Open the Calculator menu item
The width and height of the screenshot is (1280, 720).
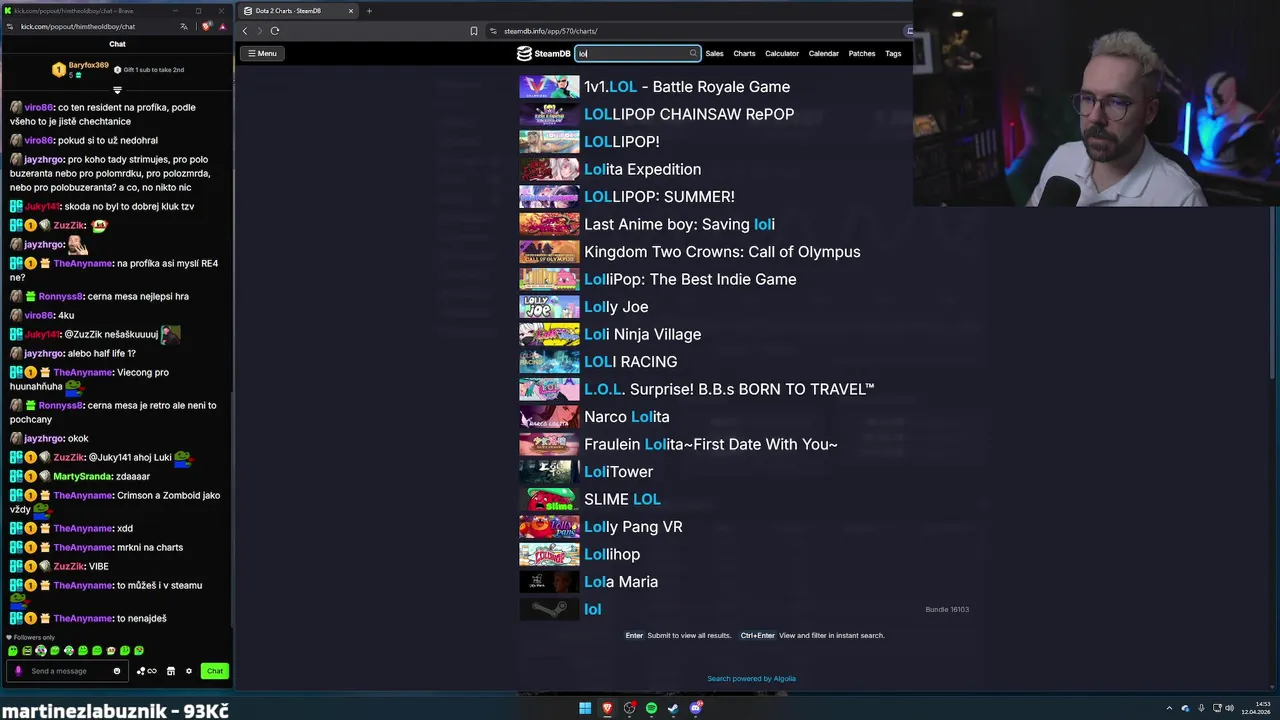782,53
